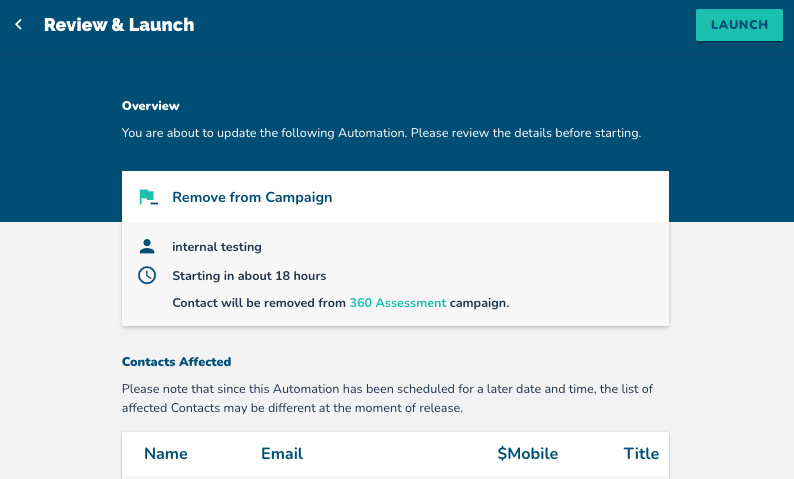Click the Overview heading
Viewport: 794px width, 479px height.
tap(150, 106)
